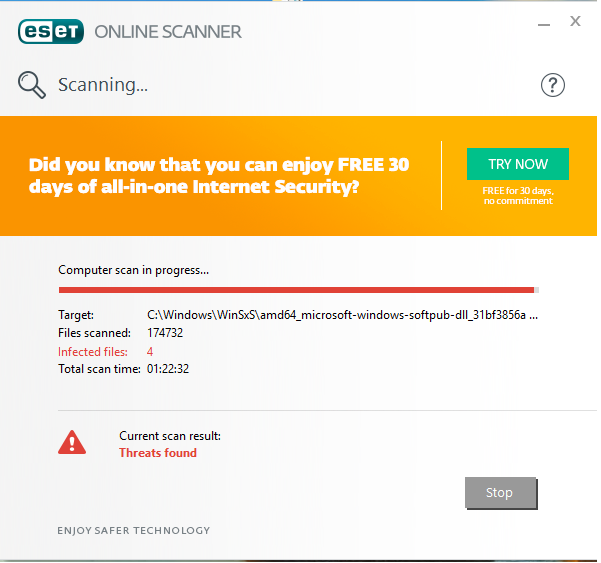Click the 'FREE for 30 days' caption
This screenshot has height=563, width=601.
point(518,196)
